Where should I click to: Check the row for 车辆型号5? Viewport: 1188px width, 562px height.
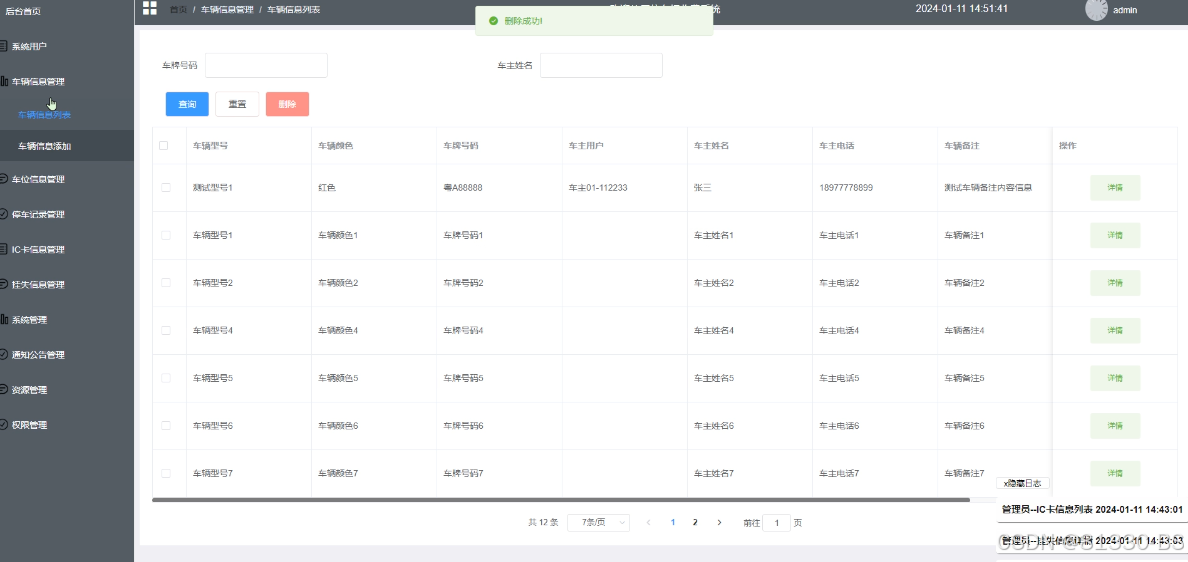click(x=166, y=377)
